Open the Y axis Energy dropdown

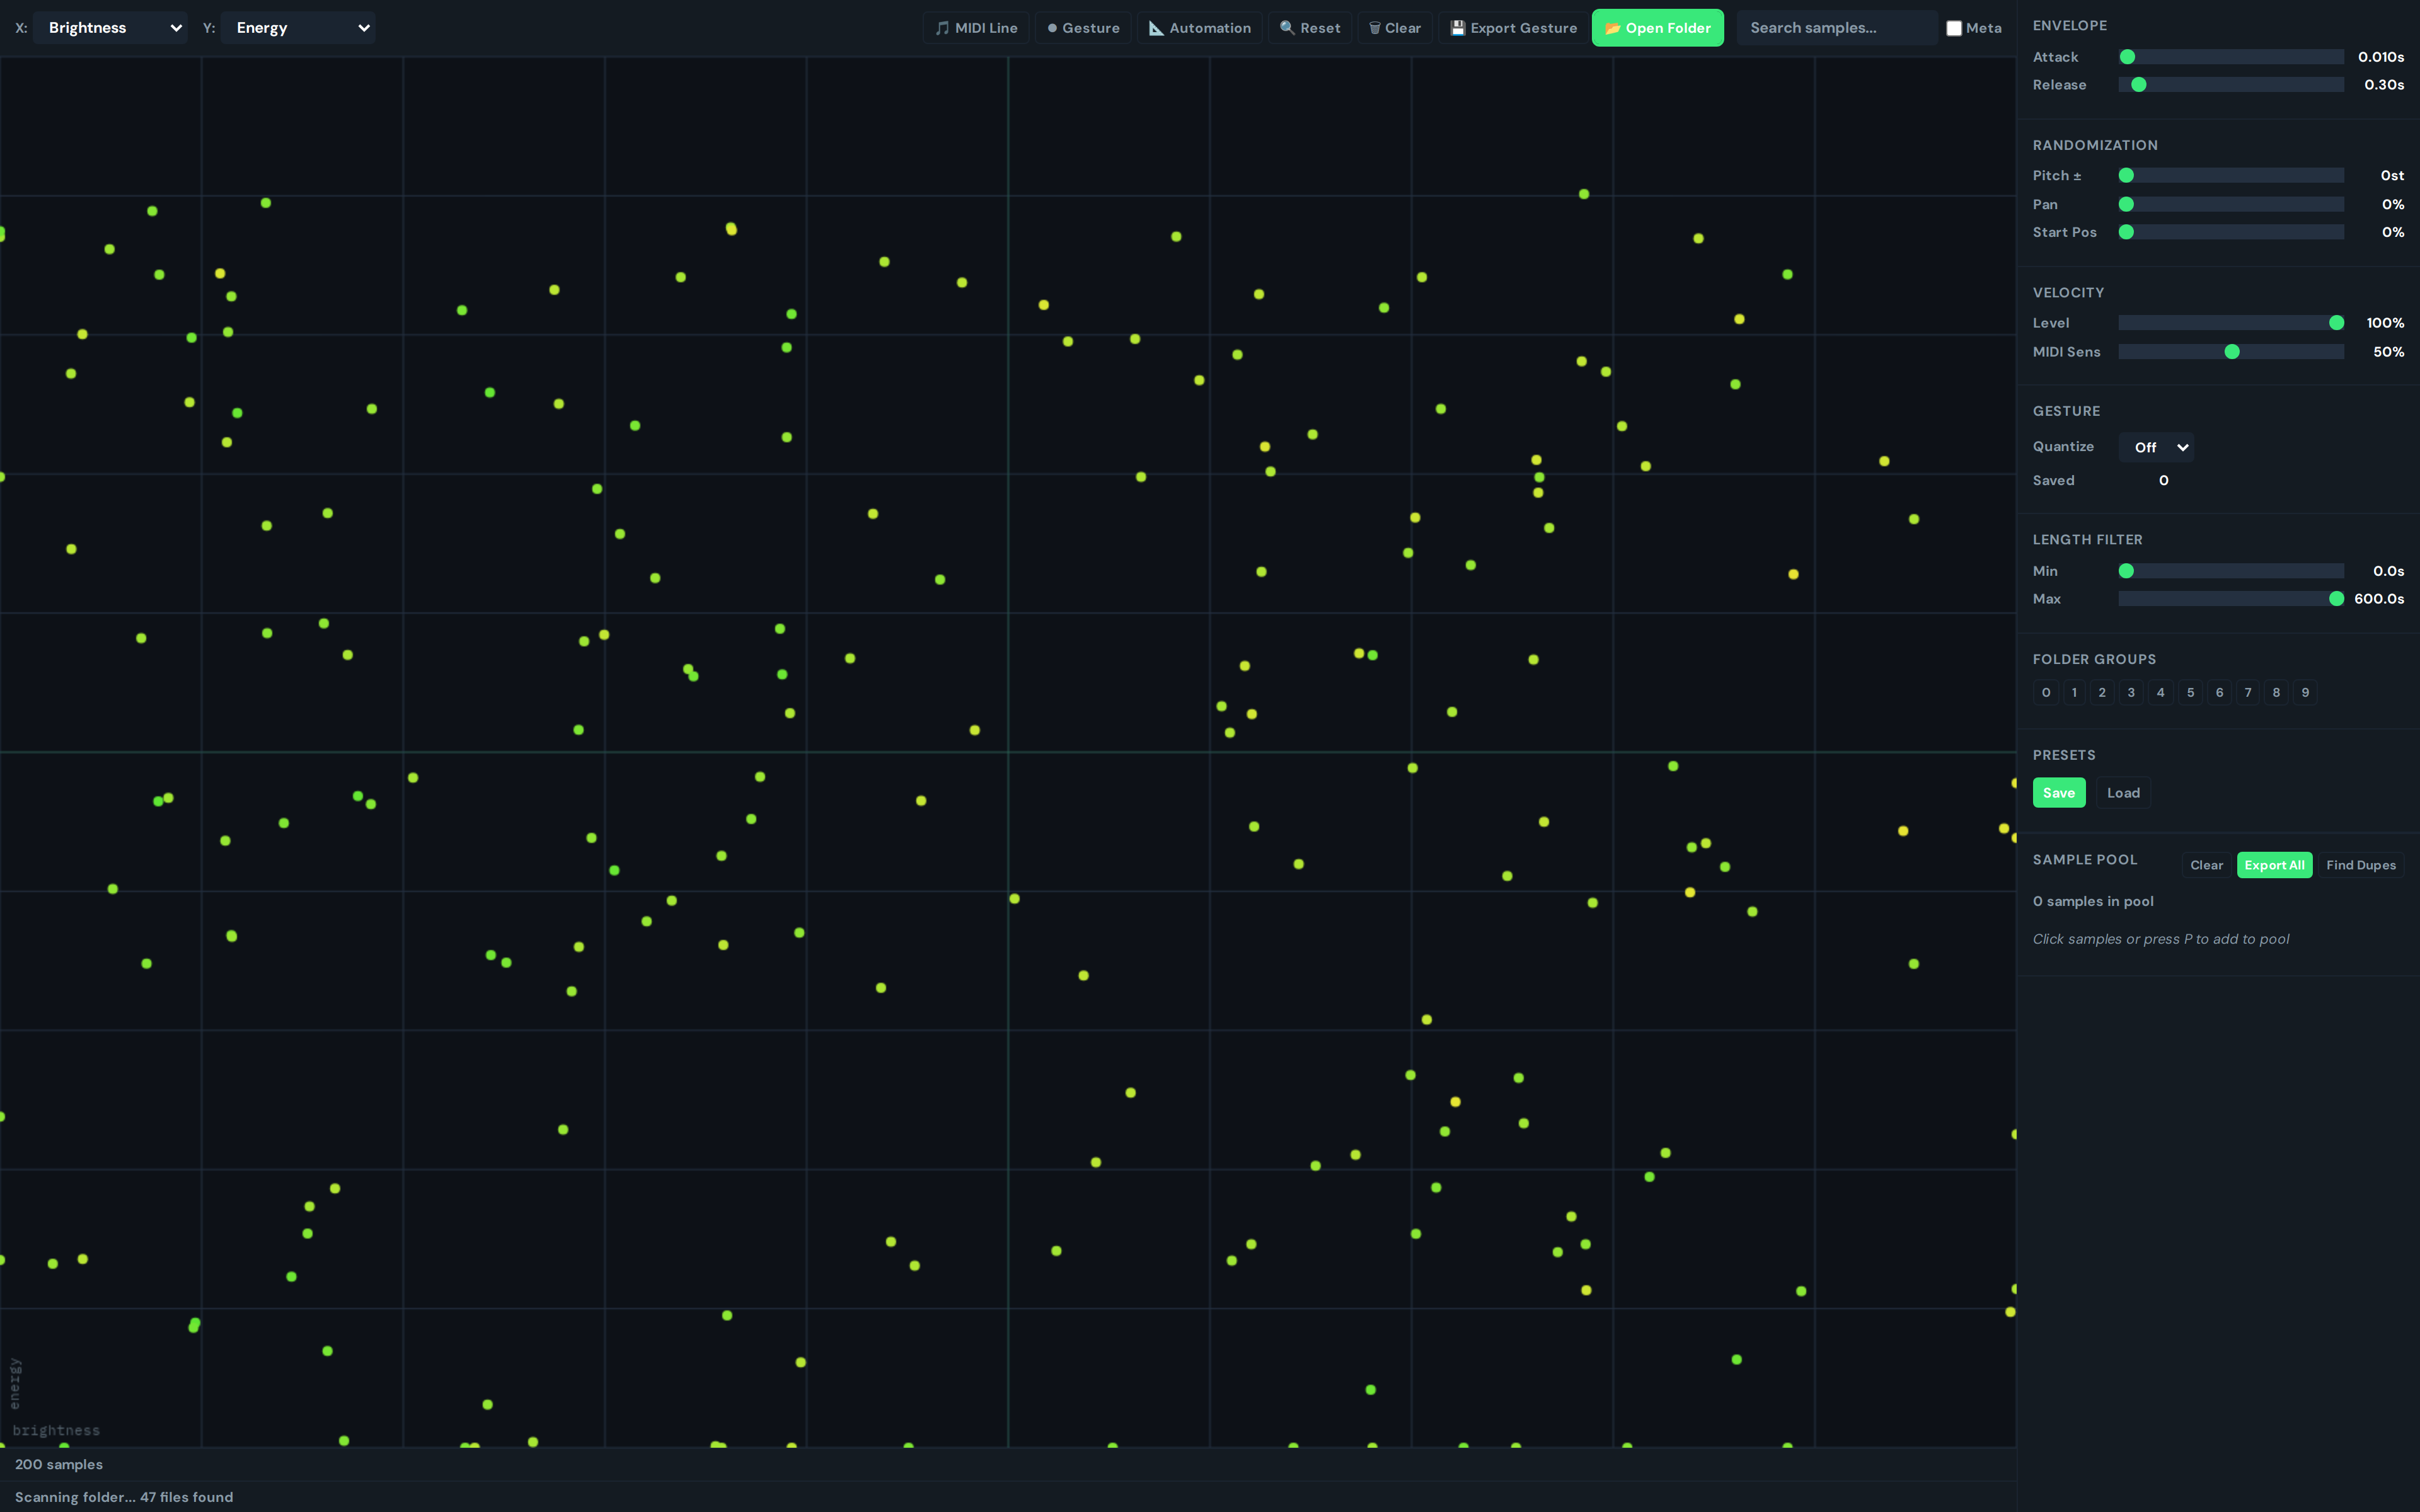pyautogui.click(x=298, y=28)
